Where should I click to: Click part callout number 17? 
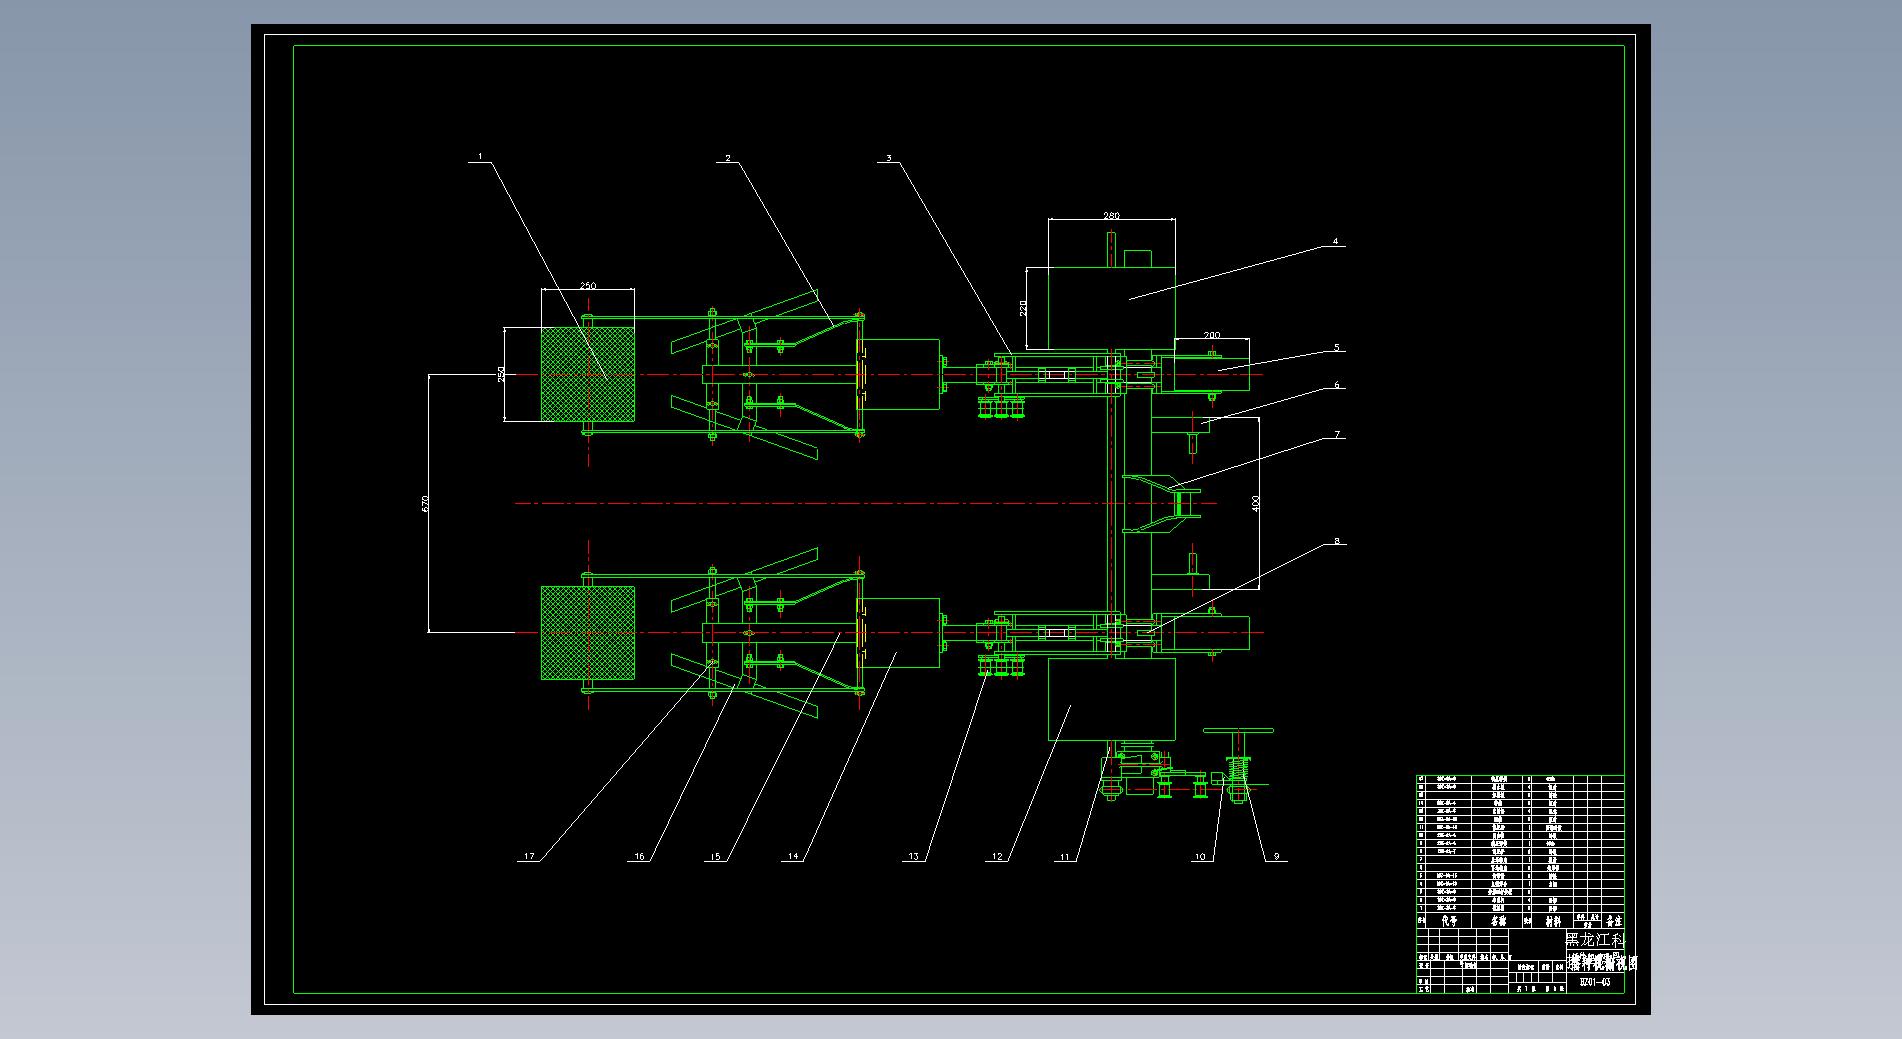click(529, 857)
